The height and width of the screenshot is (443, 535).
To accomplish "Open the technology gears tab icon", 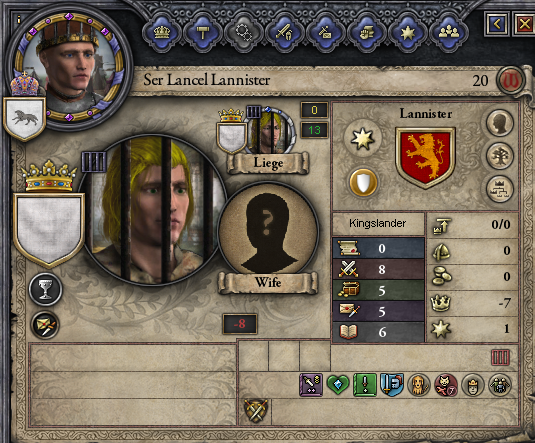I will 244,33.
